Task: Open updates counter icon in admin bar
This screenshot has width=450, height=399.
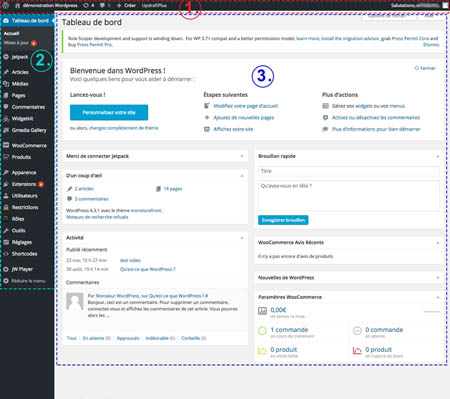Action: (x=86, y=5)
